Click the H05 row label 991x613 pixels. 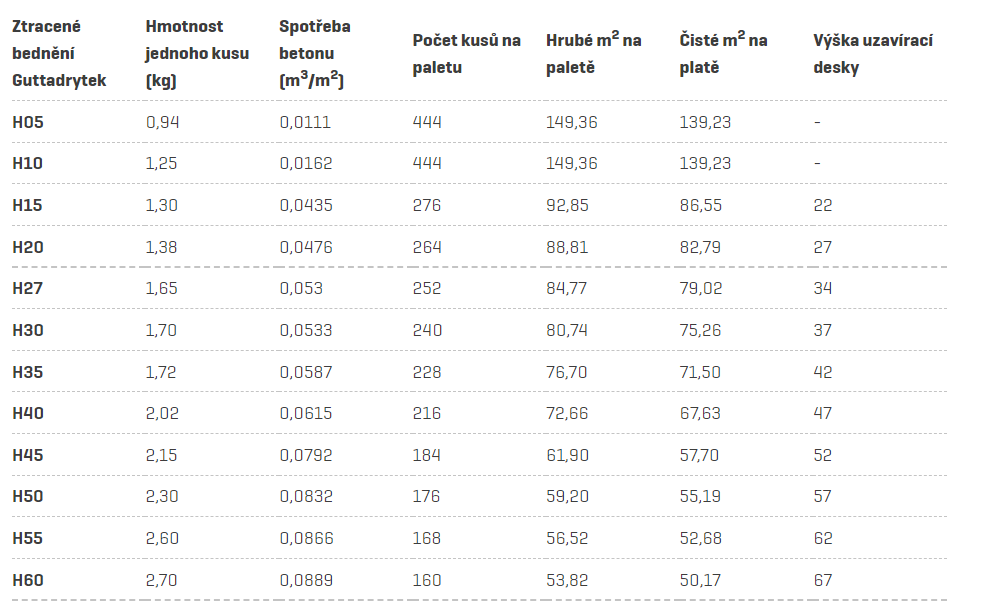(x=28, y=122)
